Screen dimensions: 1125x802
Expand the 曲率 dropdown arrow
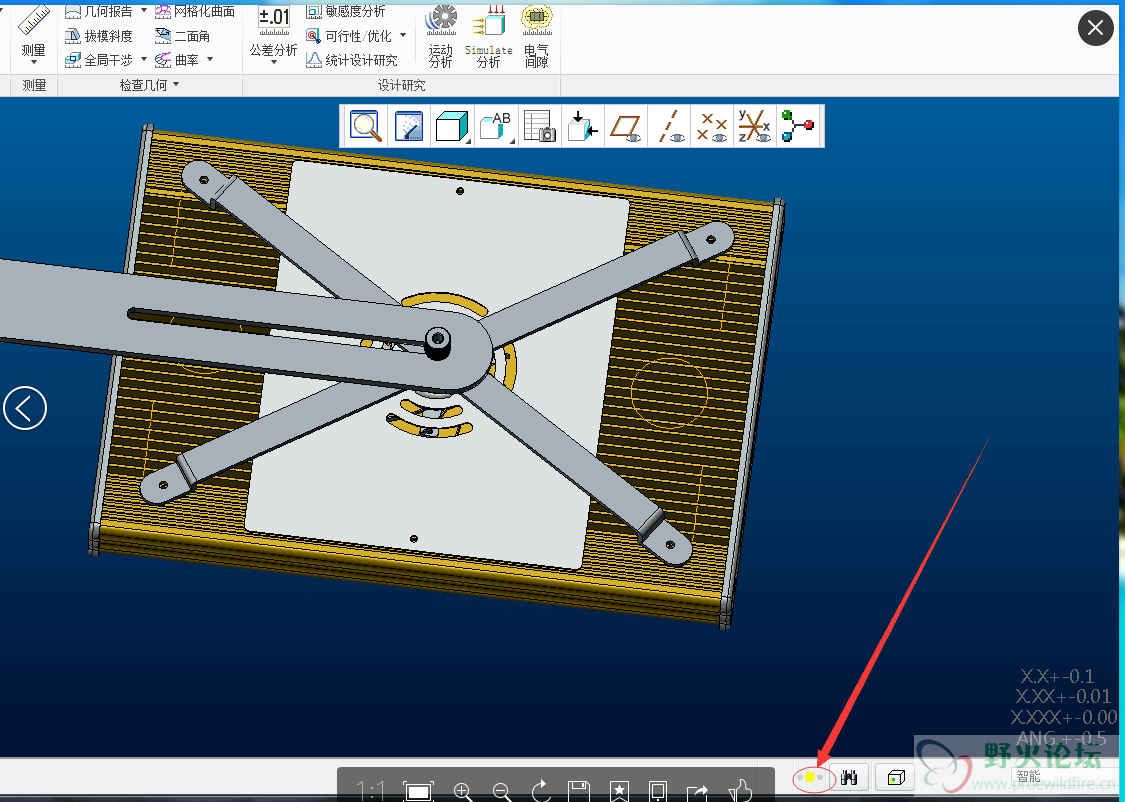[x=210, y=59]
